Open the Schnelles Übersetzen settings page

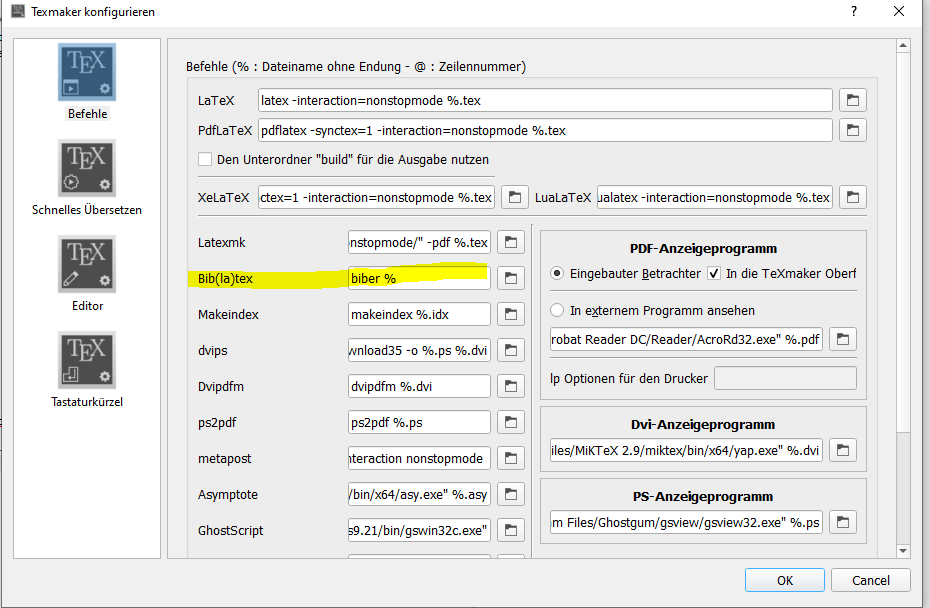[x=87, y=168]
